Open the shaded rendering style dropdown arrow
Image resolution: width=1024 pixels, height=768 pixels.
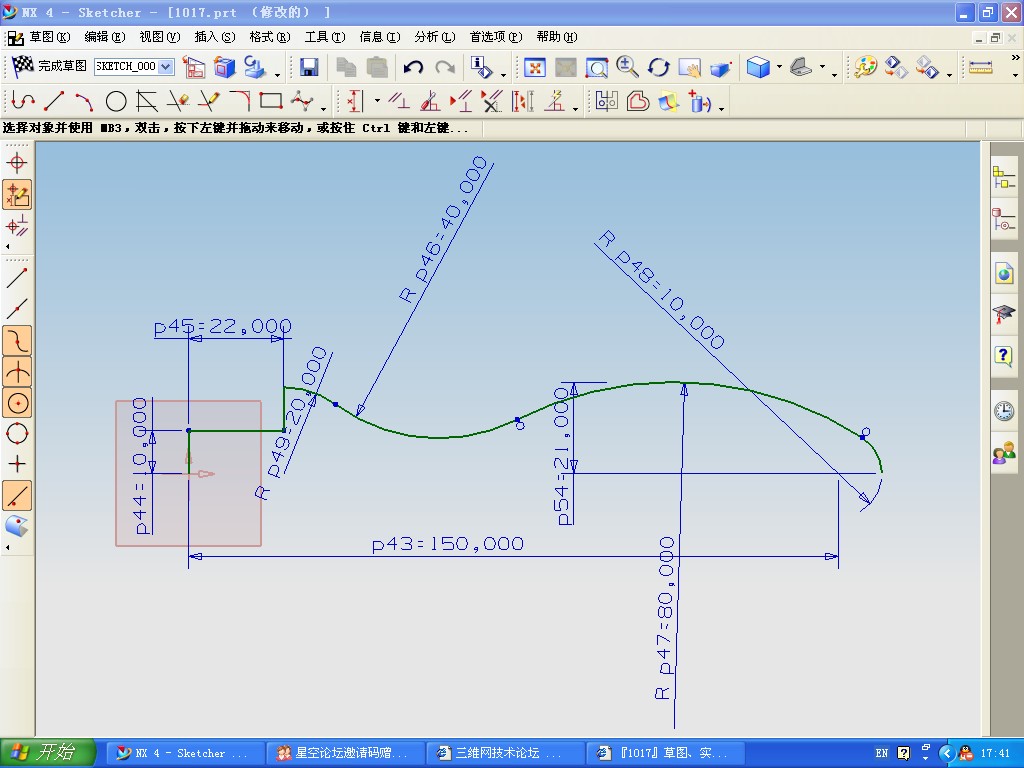779,67
